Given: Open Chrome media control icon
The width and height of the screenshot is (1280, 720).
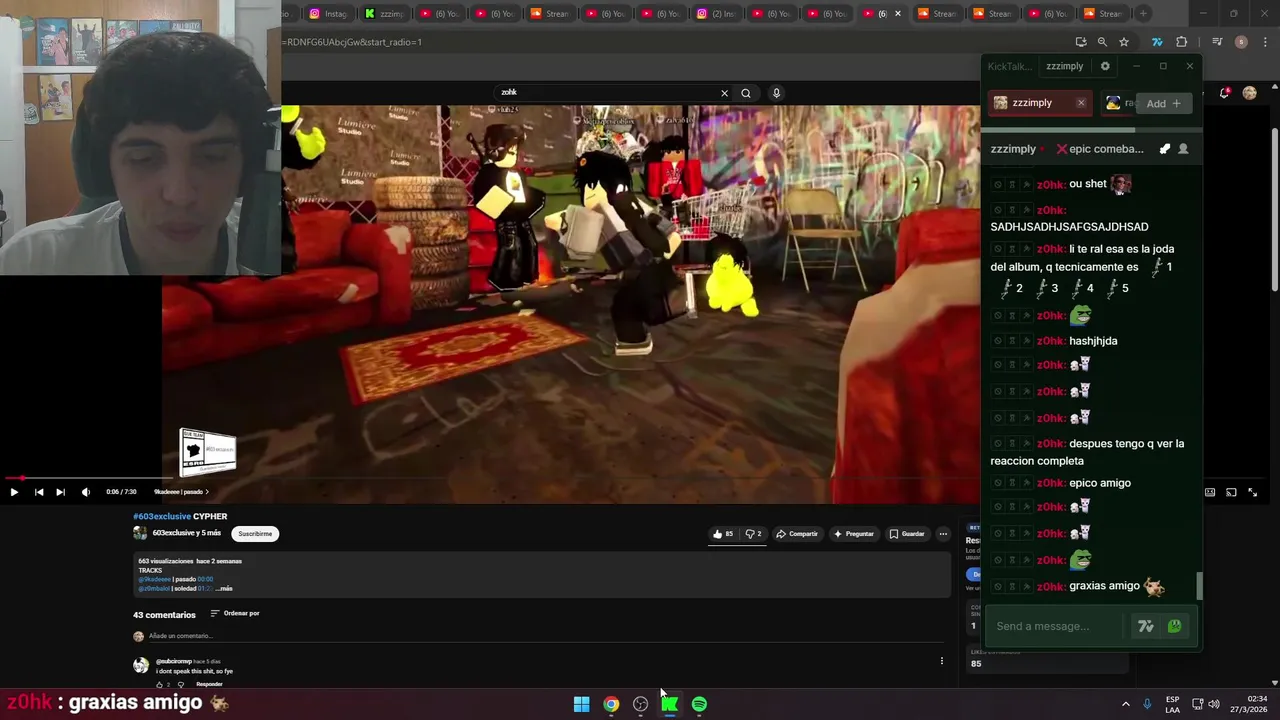Looking at the screenshot, I should coord(1217,42).
